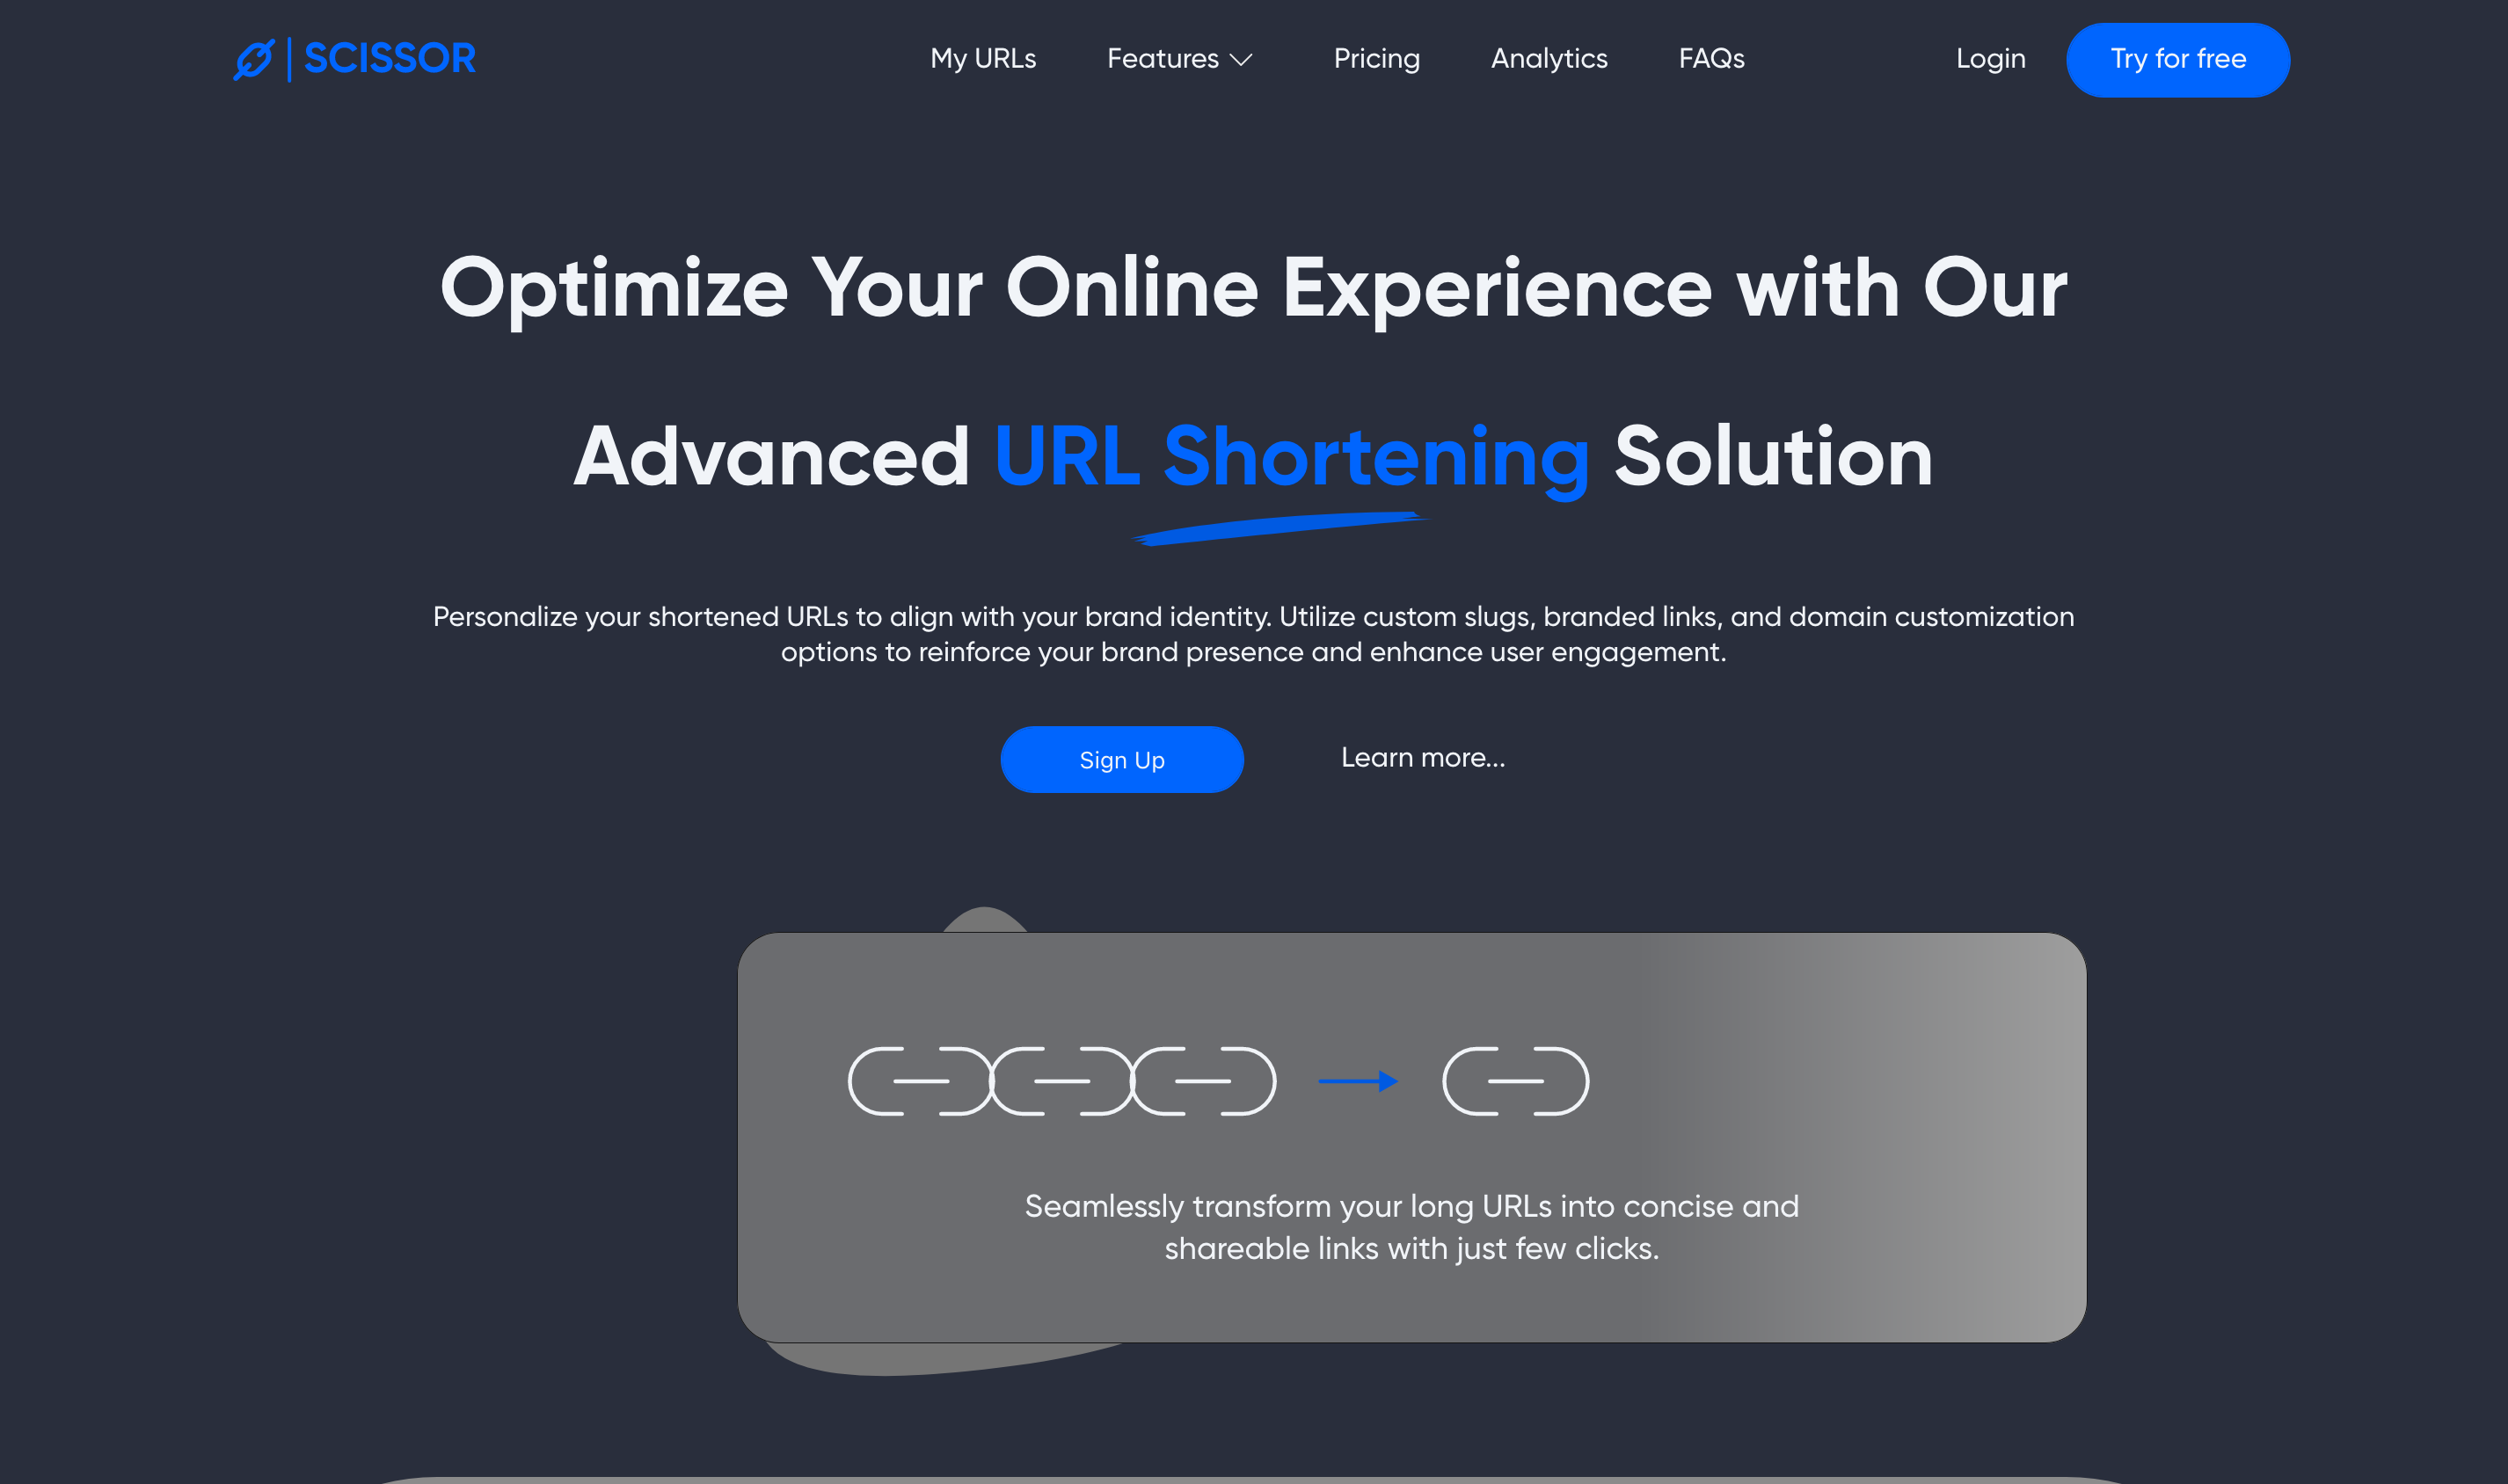The width and height of the screenshot is (2508, 1484).
Task: Toggle the Try for free button state
Action: (x=2177, y=58)
